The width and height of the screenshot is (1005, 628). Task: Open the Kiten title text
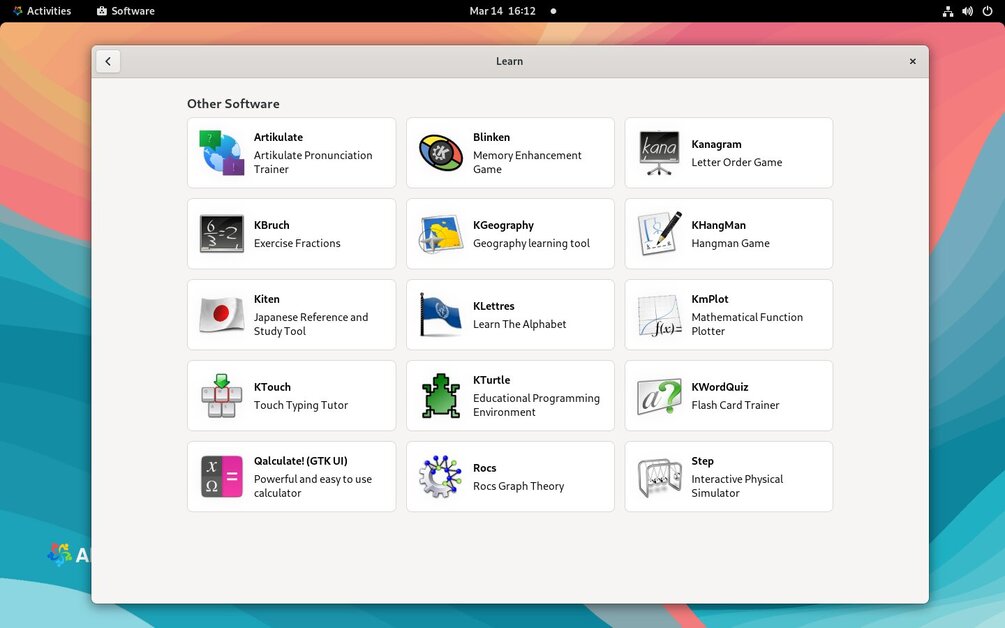point(266,299)
